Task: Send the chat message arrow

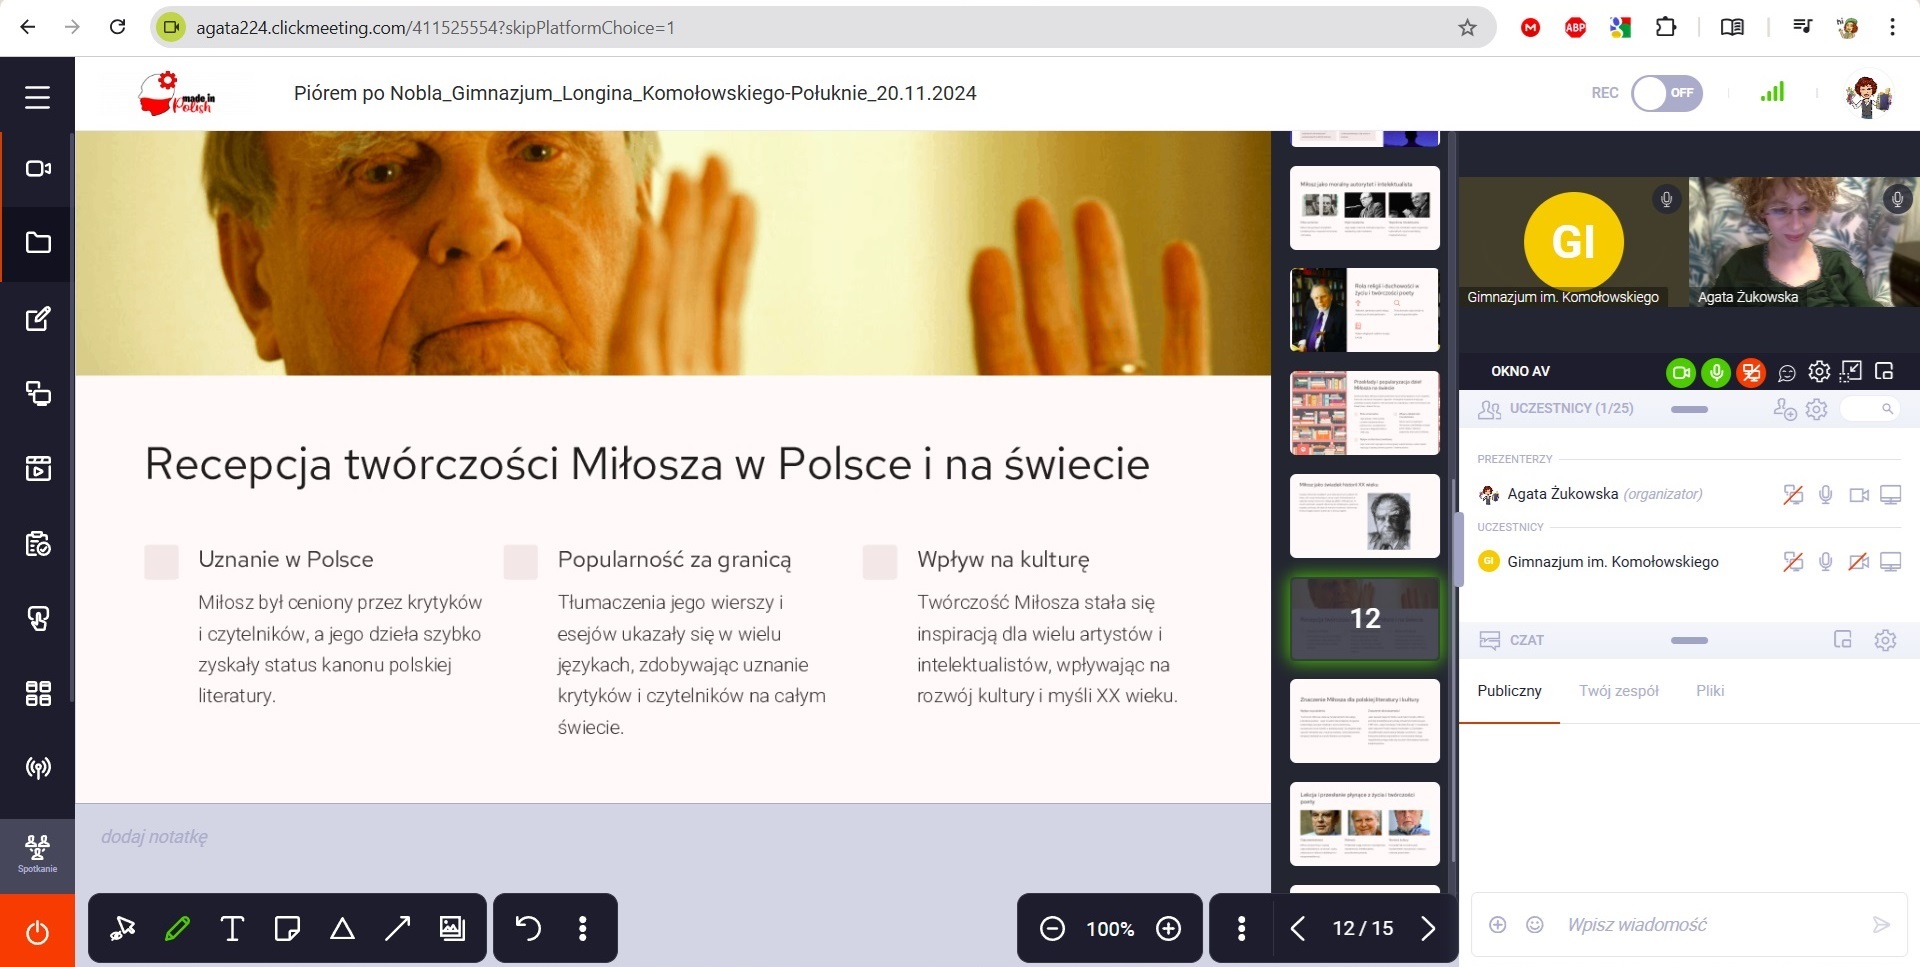Action: pos(1881,925)
